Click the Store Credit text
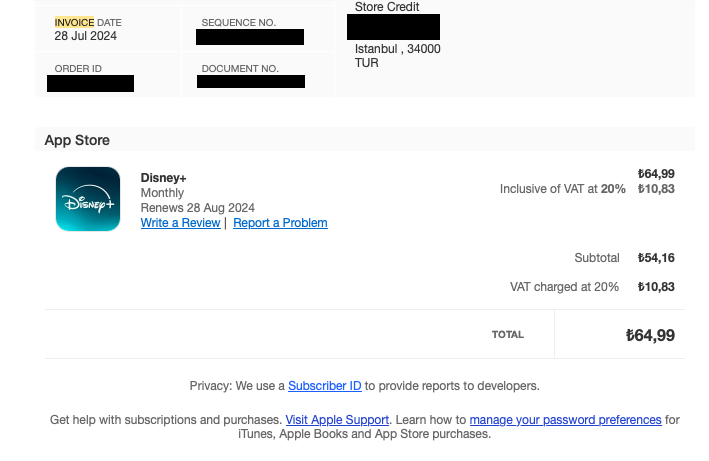This screenshot has height=461, width=709. coord(387,7)
